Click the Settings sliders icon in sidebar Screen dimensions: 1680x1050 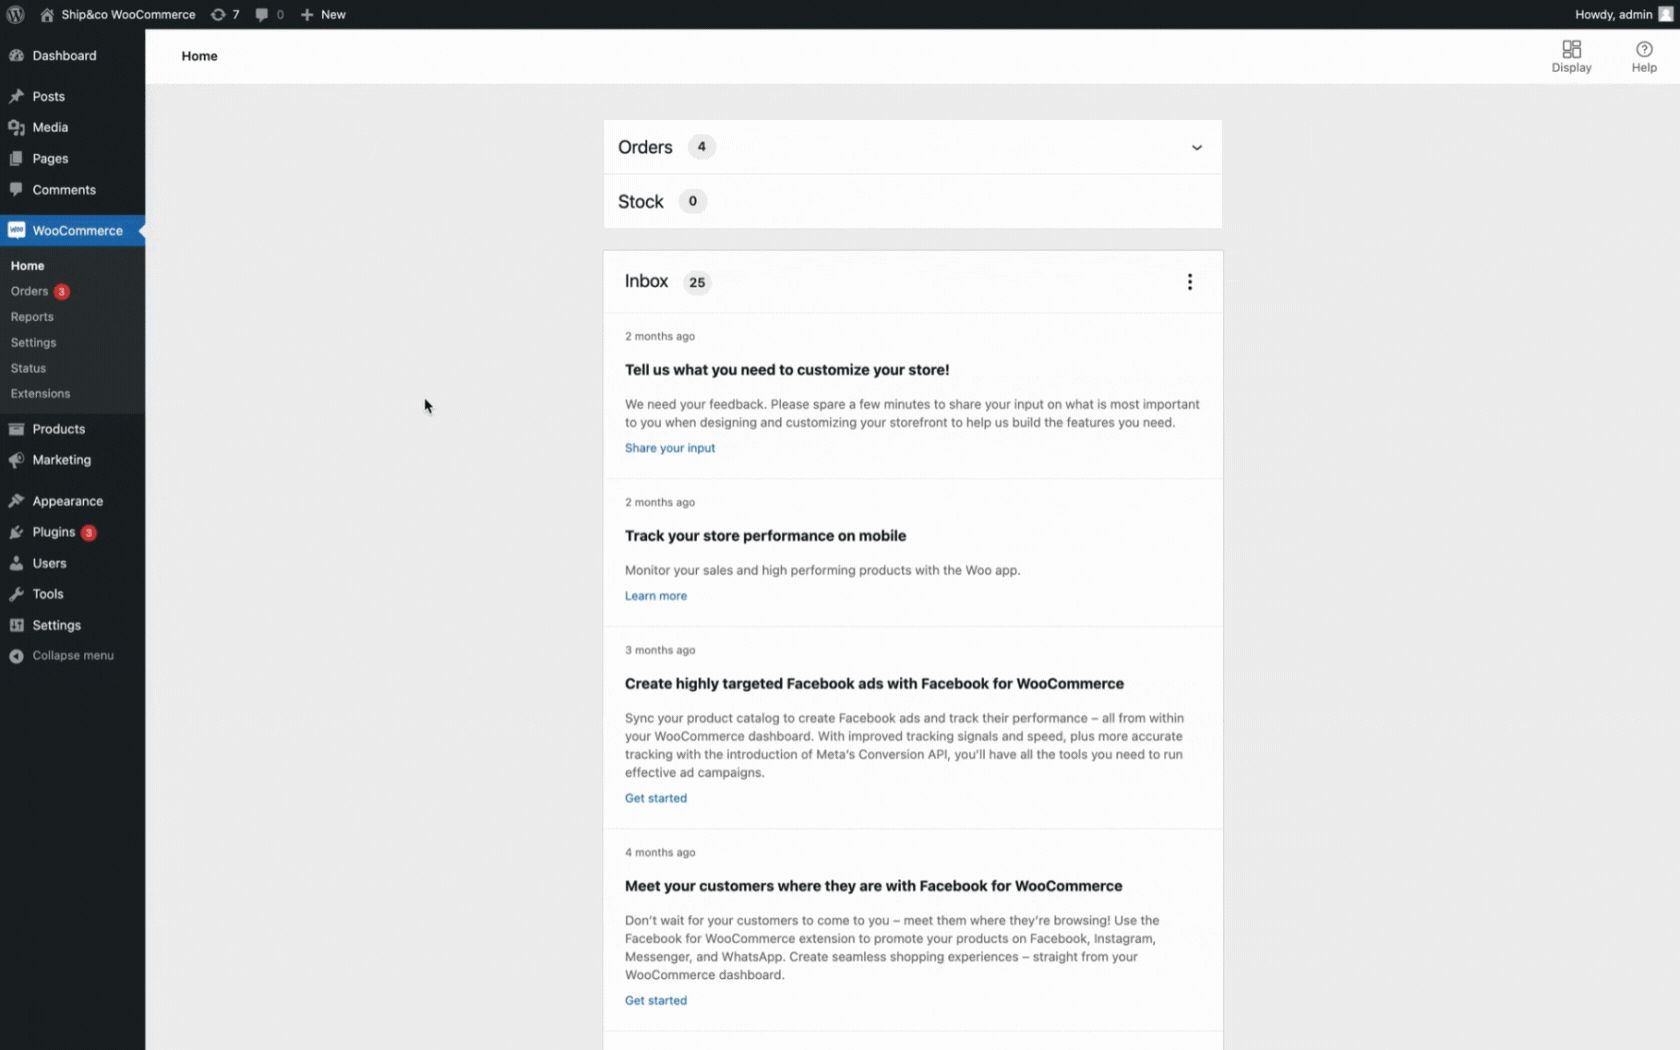click(x=16, y=625)
